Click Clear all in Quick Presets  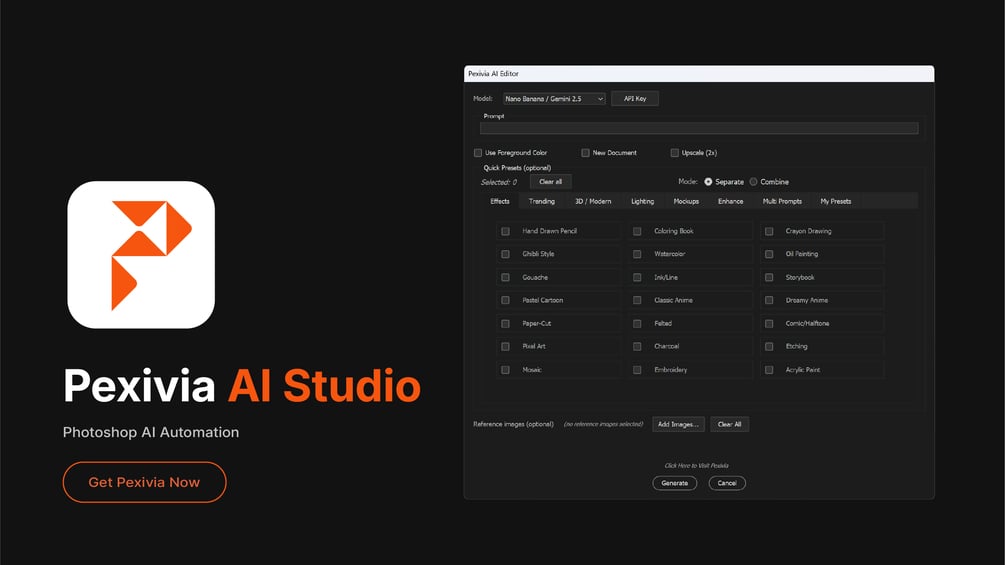(x=550, y=182)
